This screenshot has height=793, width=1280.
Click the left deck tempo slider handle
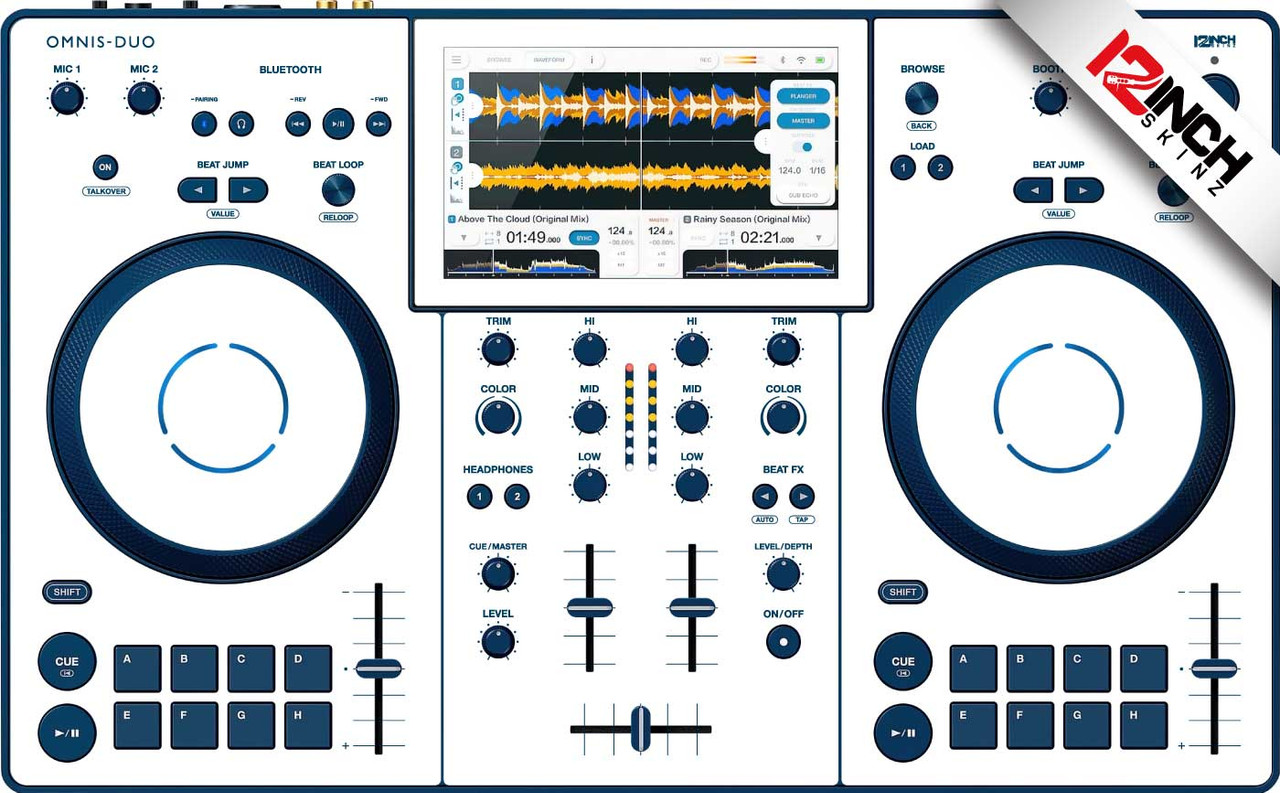click(378, 669)
